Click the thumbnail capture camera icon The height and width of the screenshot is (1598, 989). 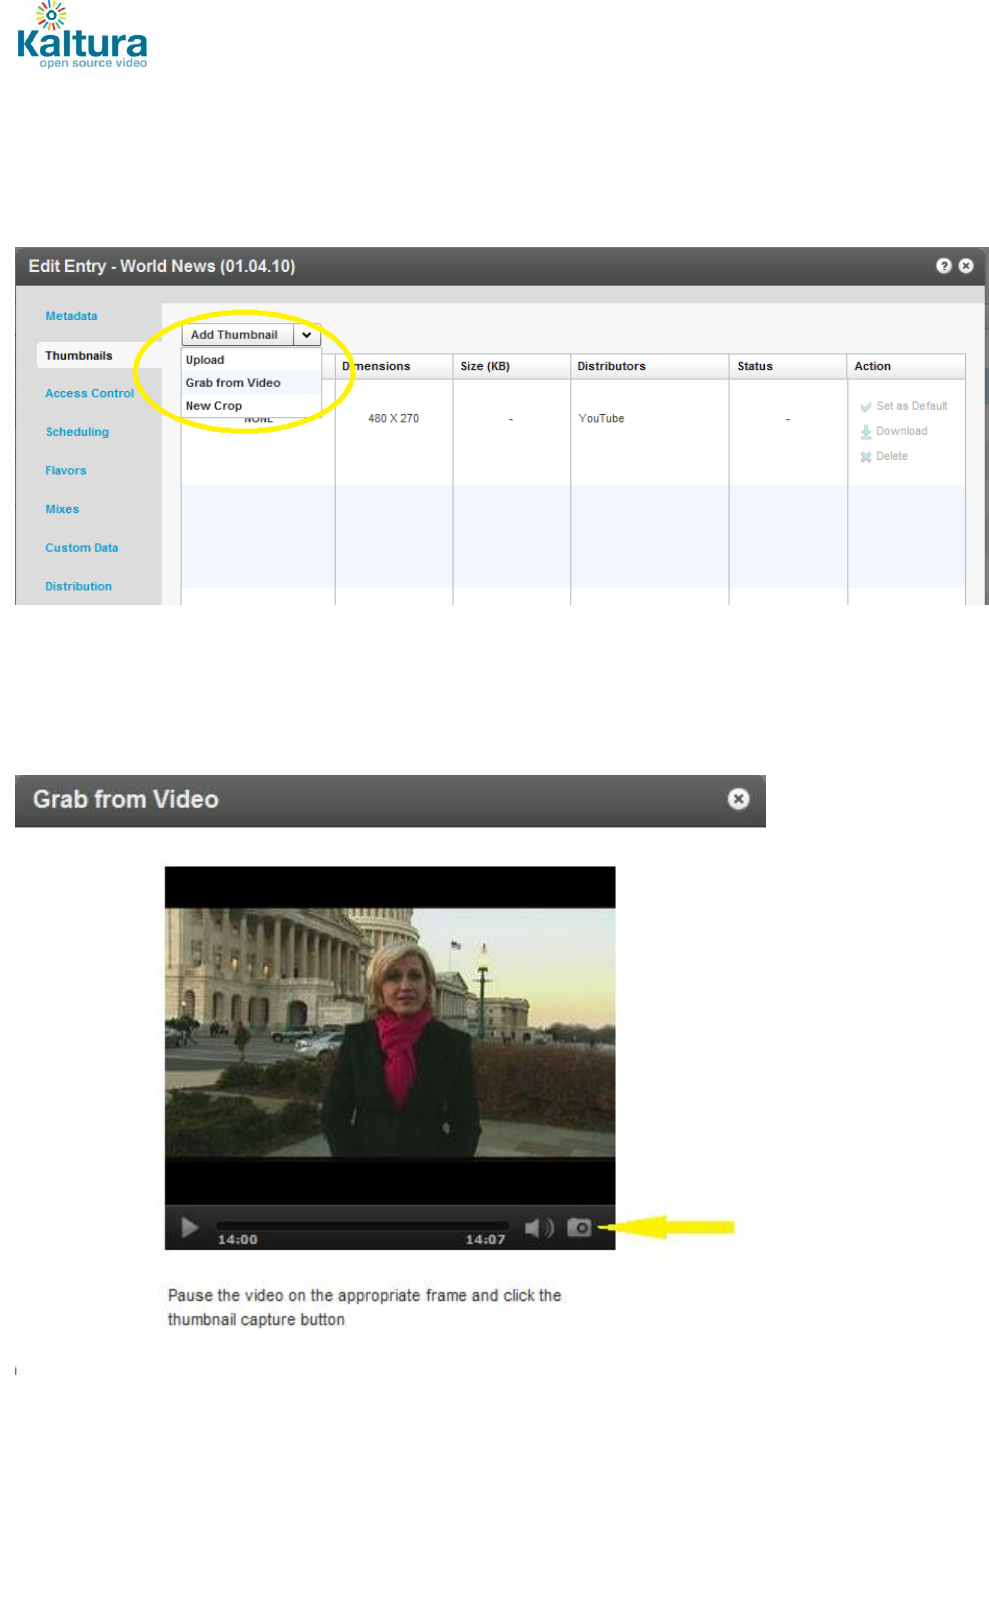point(579,1227)
